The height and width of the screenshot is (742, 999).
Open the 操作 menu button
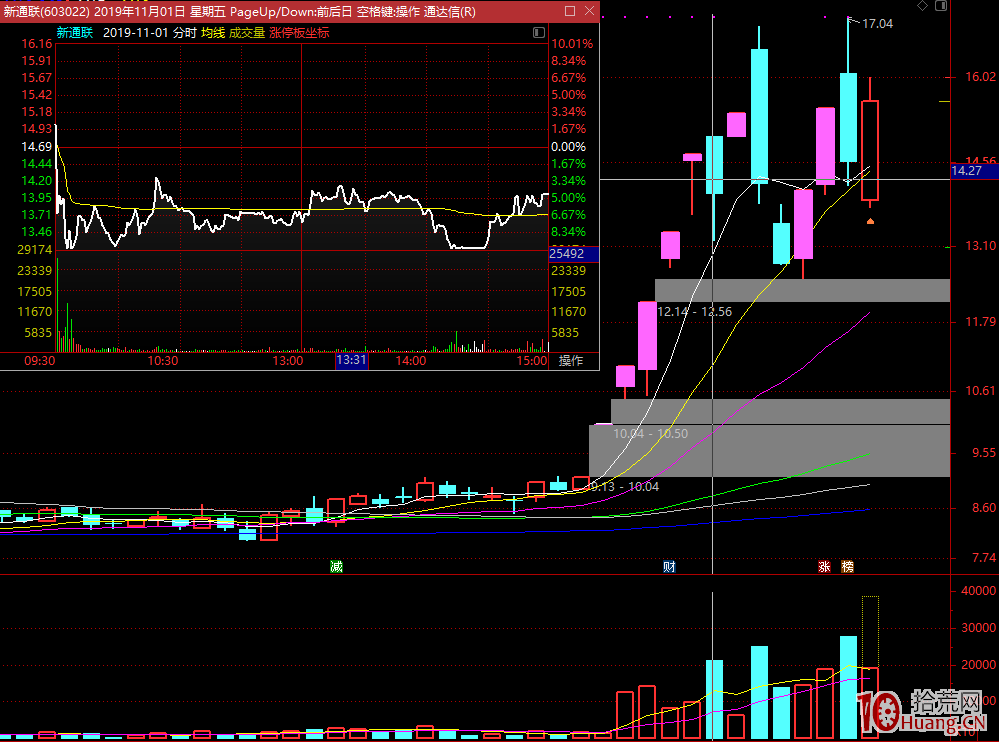coord(571,361)
